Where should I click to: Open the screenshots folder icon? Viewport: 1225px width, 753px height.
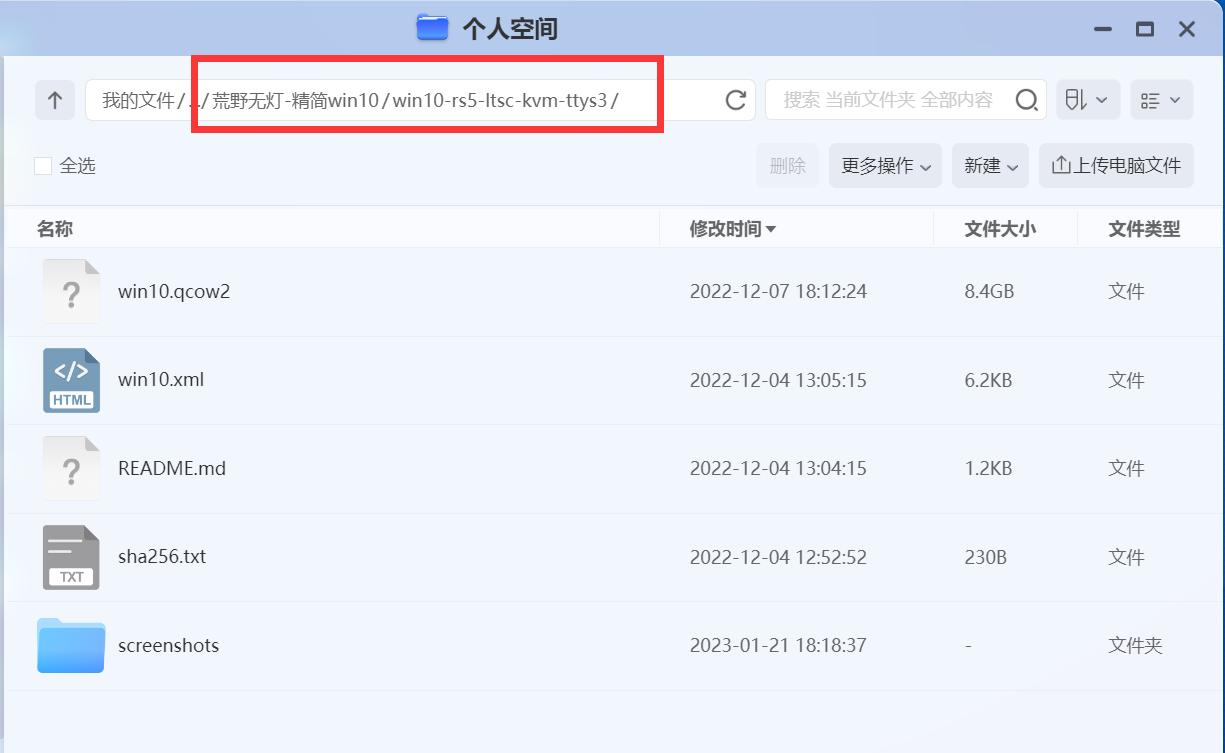(70, 645)
